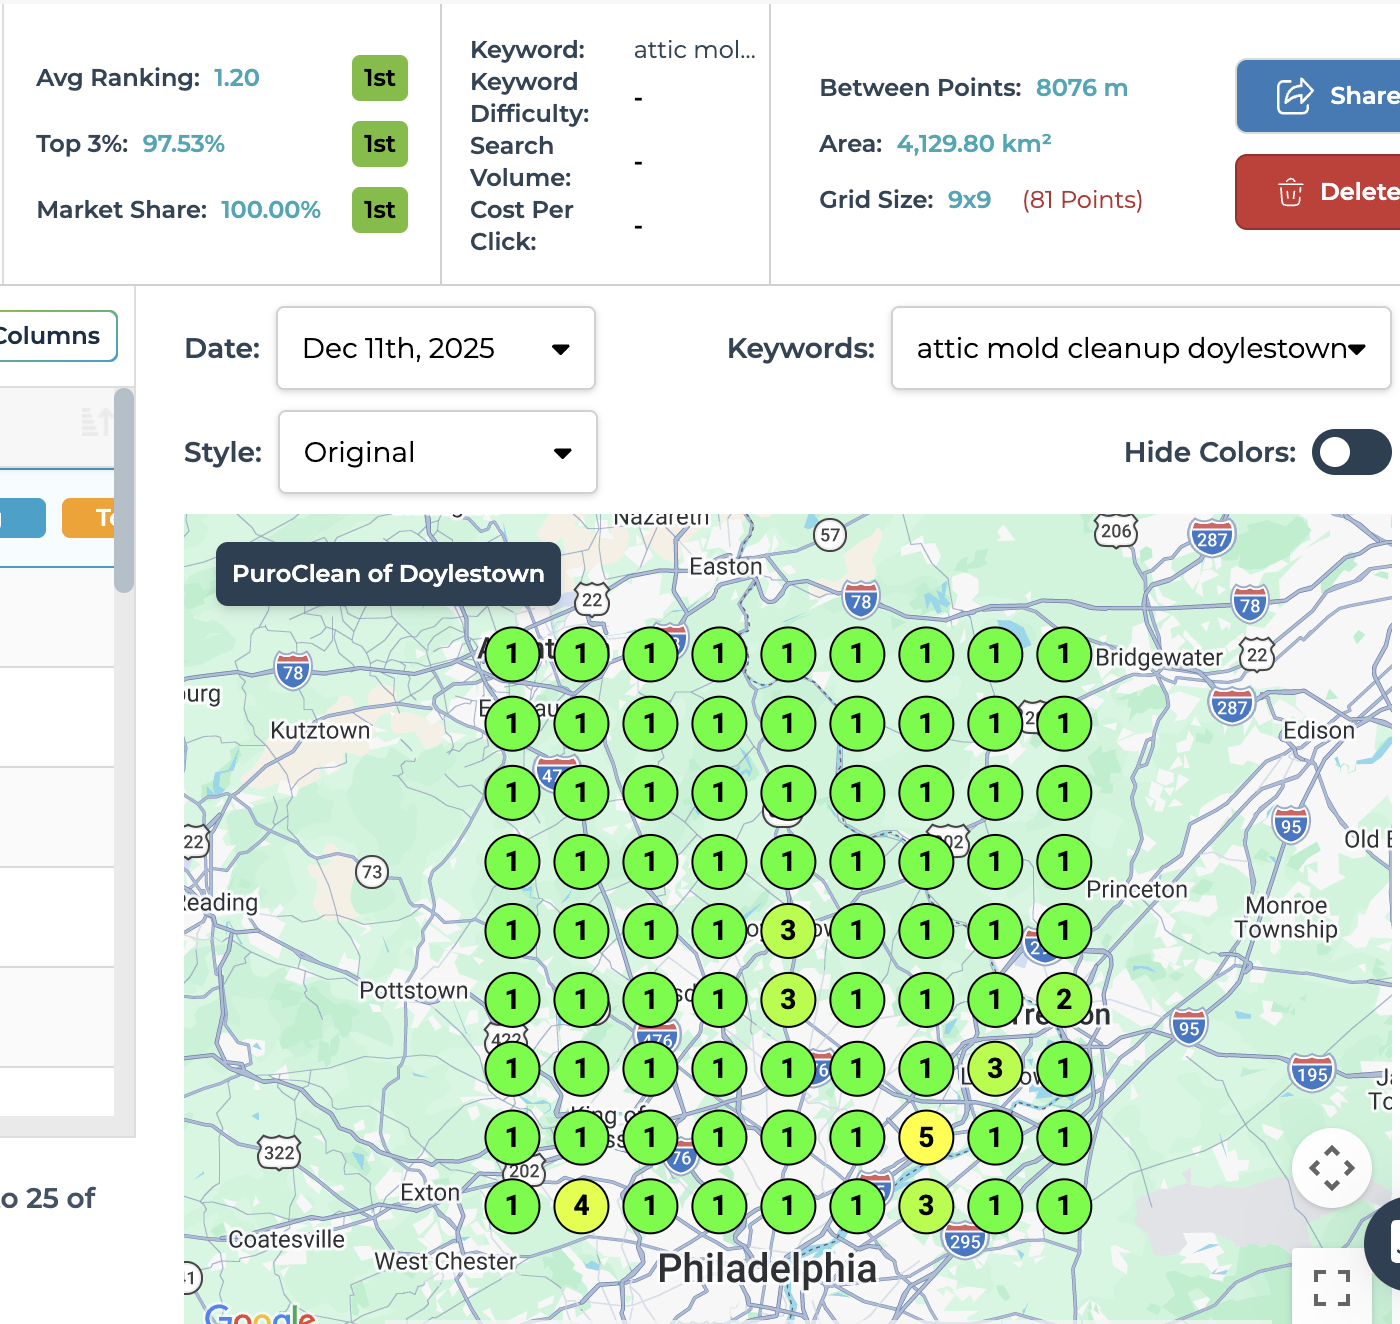Open the Keywords dropdown for attic mold cleanup
1400x1324 pixels.
(x=1140, y=348)
